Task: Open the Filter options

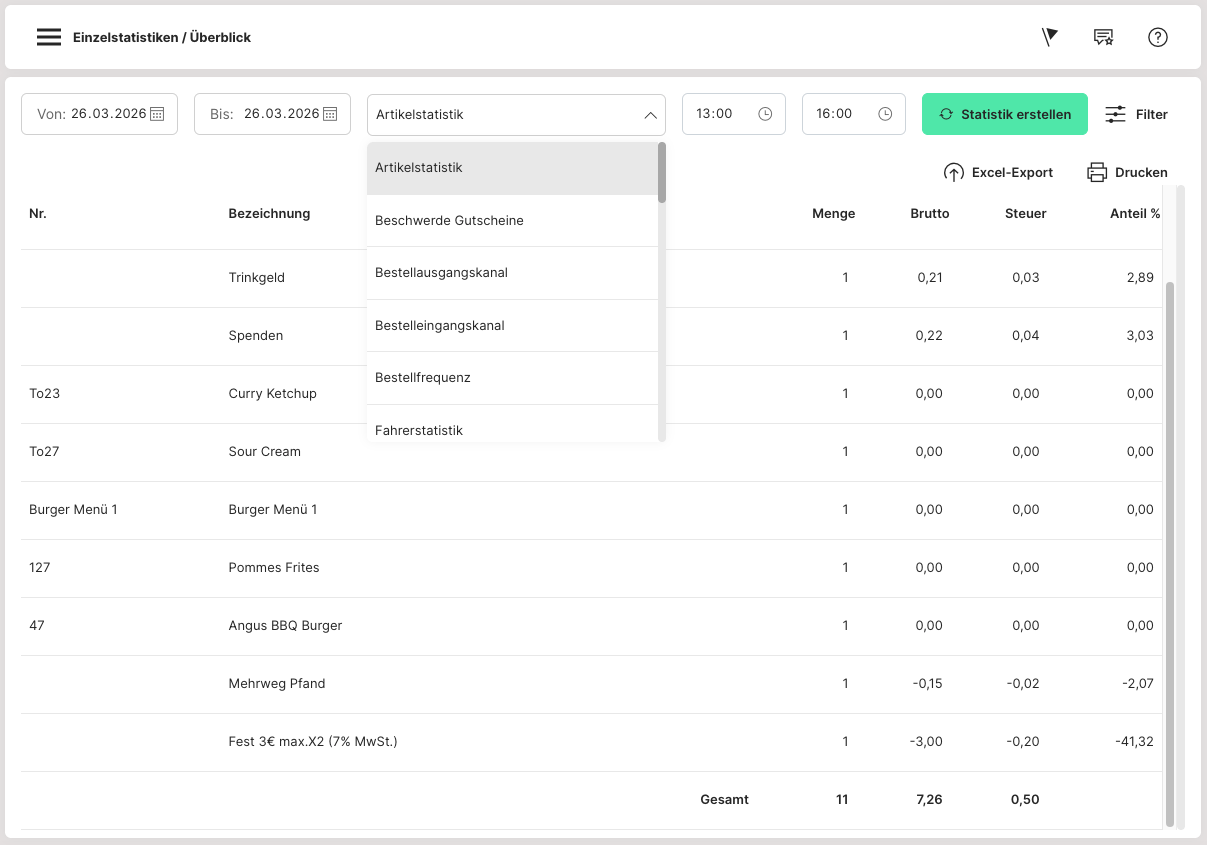Action: point(1137,114)
